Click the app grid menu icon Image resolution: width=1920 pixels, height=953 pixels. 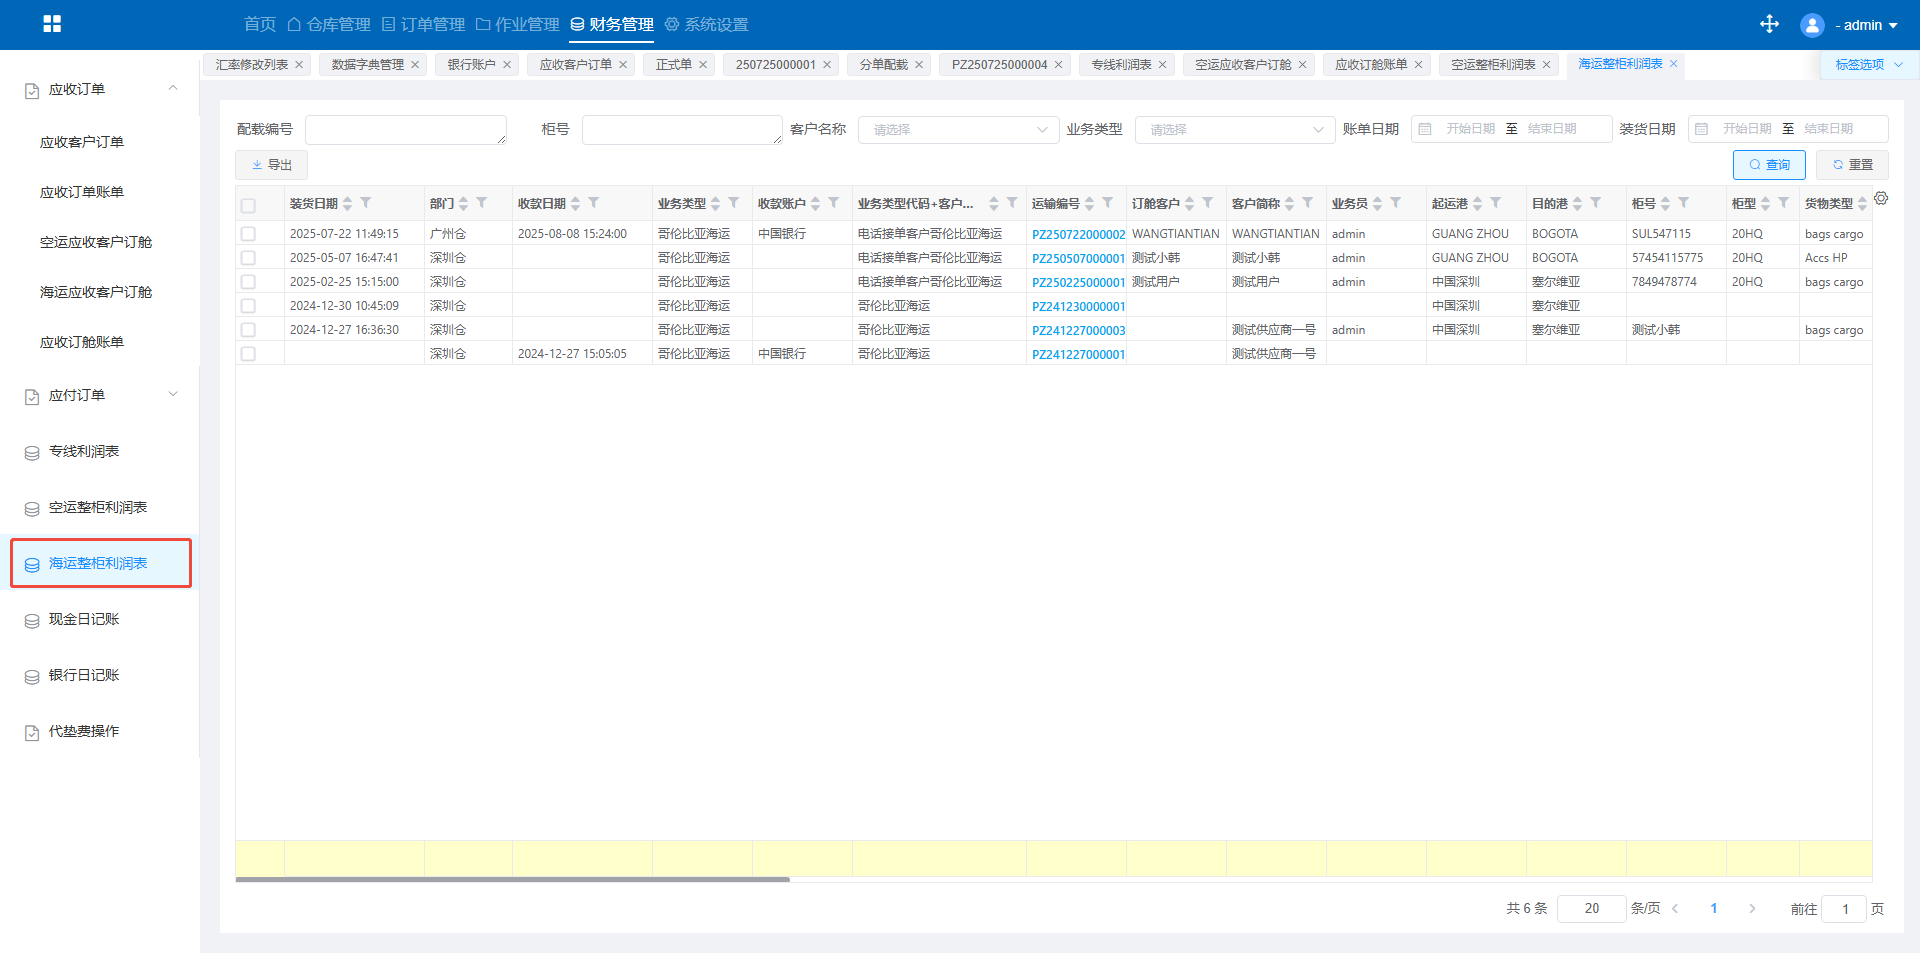[x=52, y=24]
